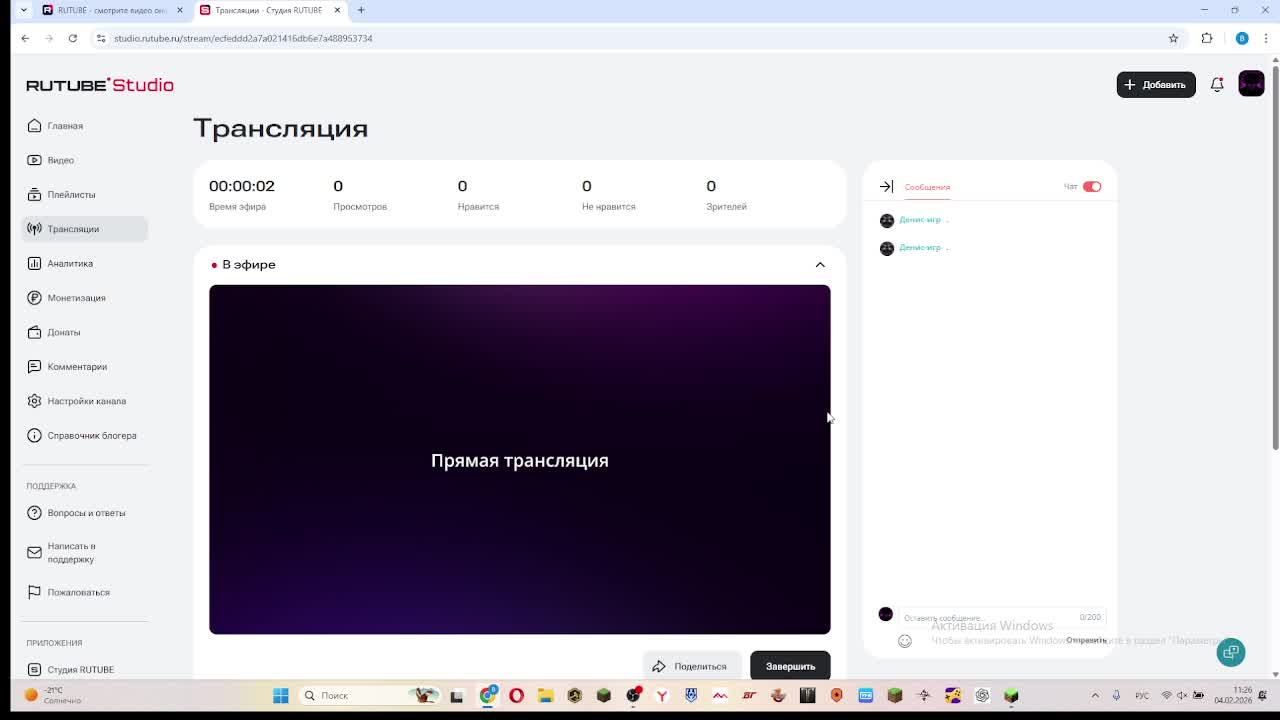Click the Вопросы и ответы link

point(84,513)
